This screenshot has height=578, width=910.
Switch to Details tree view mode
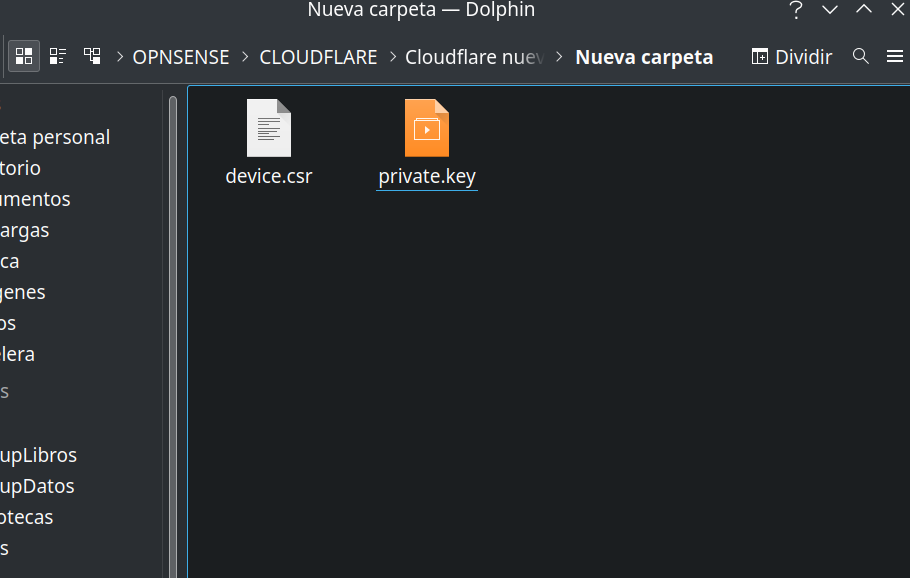tap(92, 56)
